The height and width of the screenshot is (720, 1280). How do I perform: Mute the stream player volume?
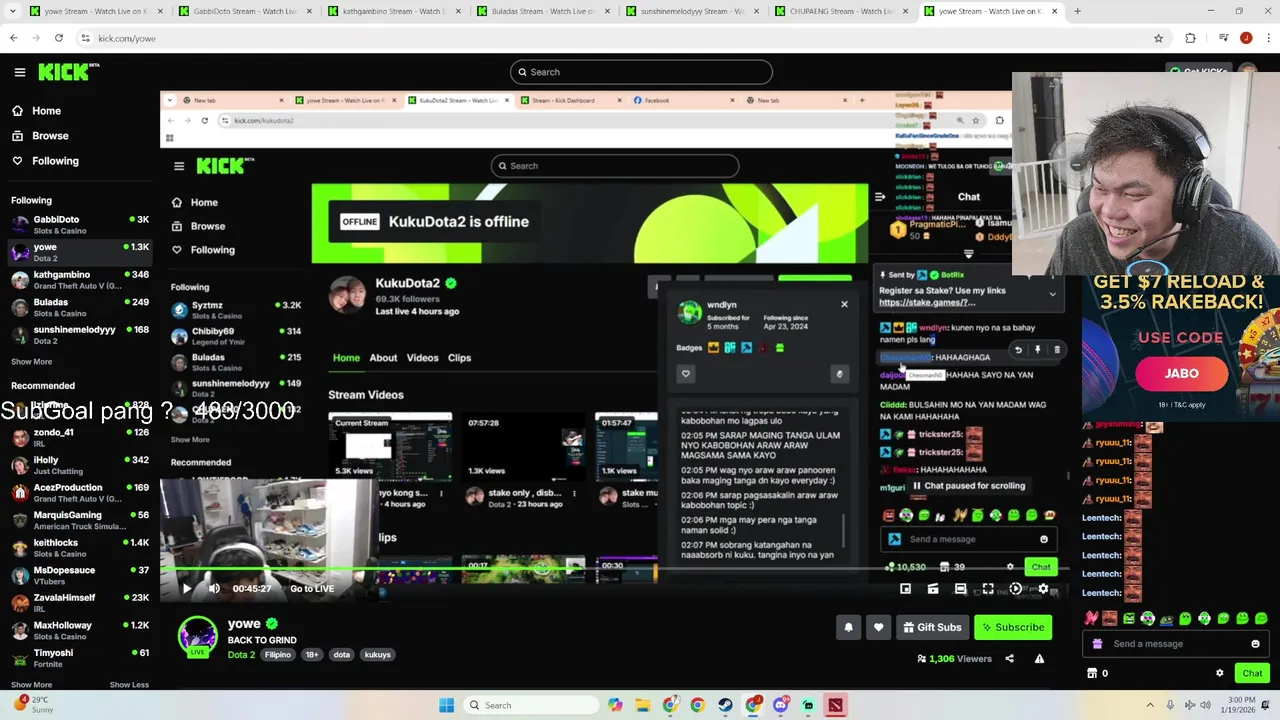(214, 589)
